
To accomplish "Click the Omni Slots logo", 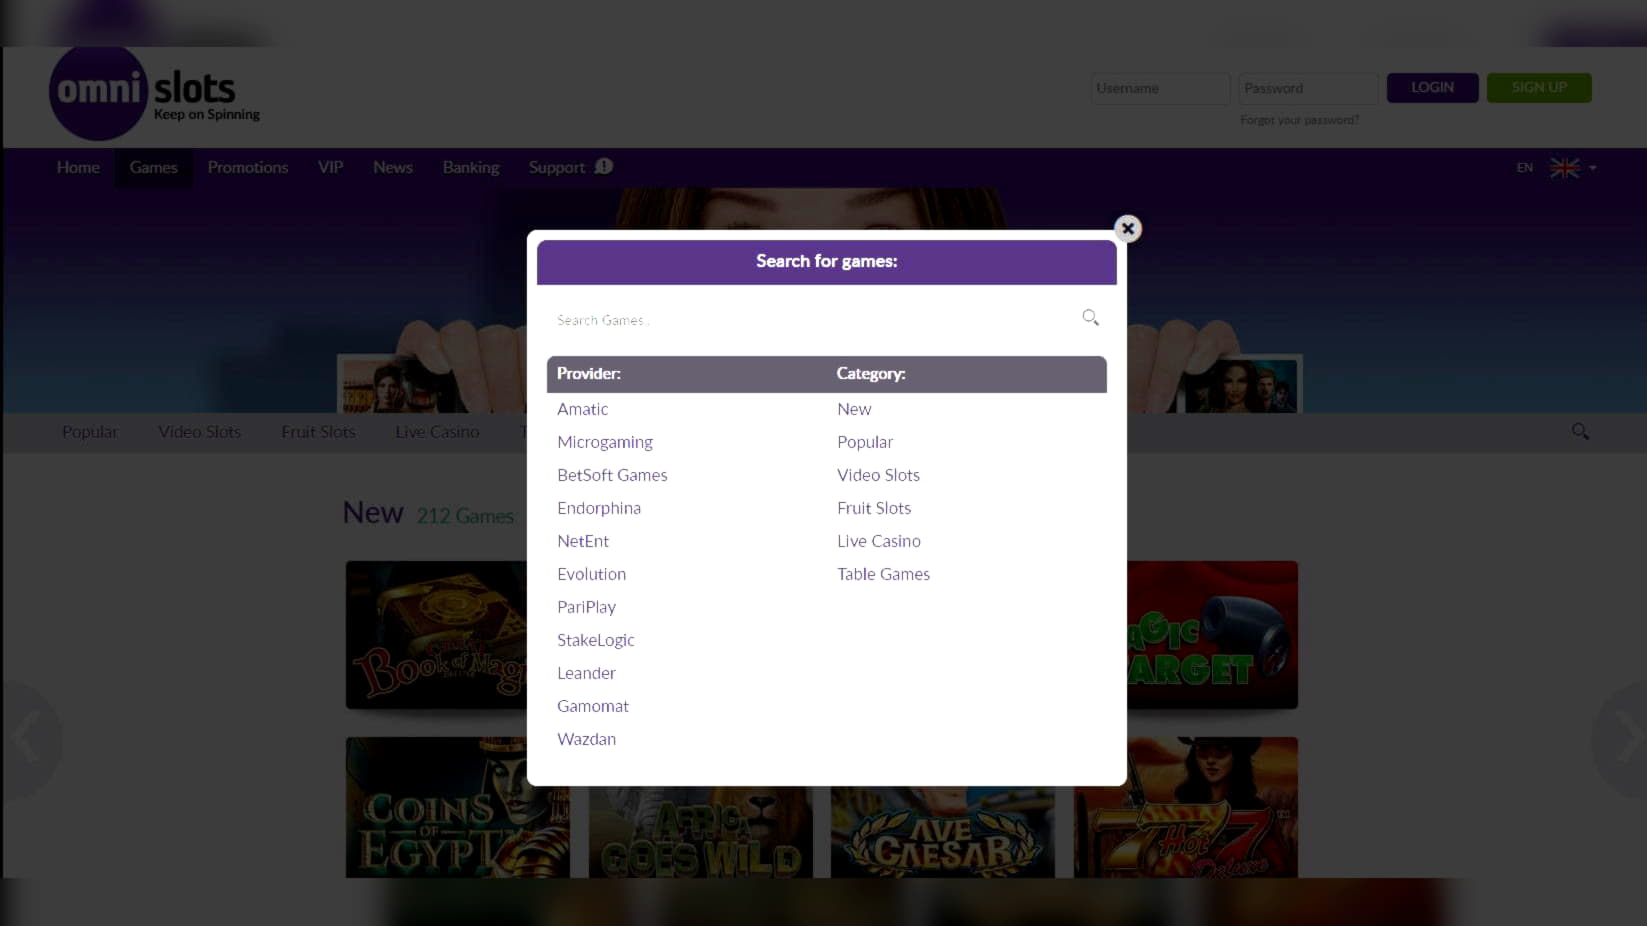I will pyautogui.click(x=154, y=93).
